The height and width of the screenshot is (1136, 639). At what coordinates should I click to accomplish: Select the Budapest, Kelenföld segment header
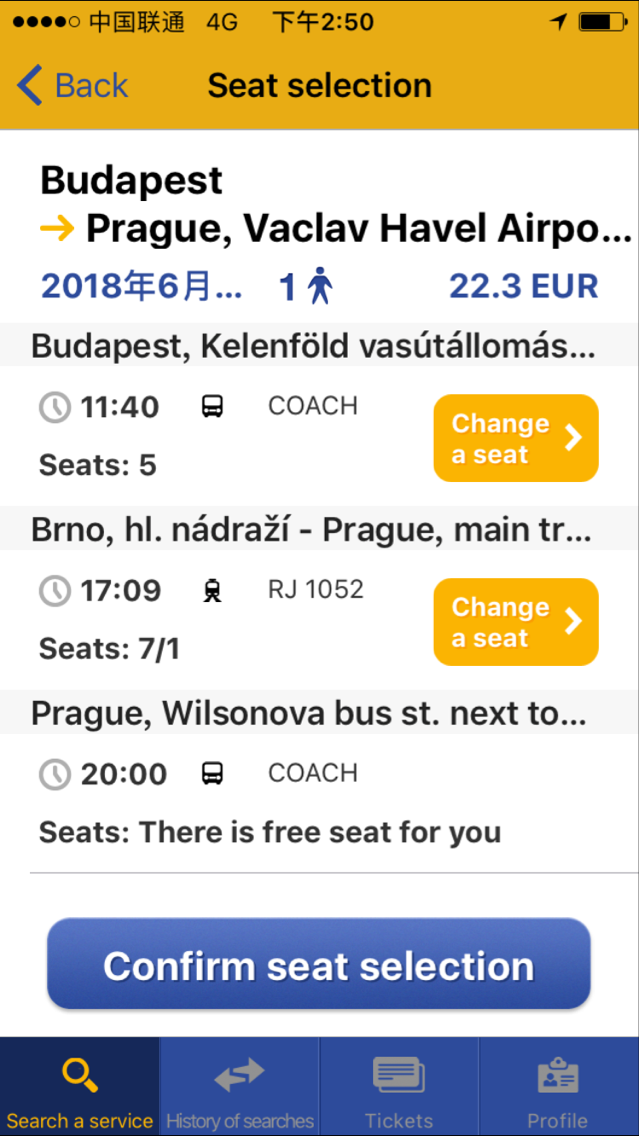pos(313,346)
